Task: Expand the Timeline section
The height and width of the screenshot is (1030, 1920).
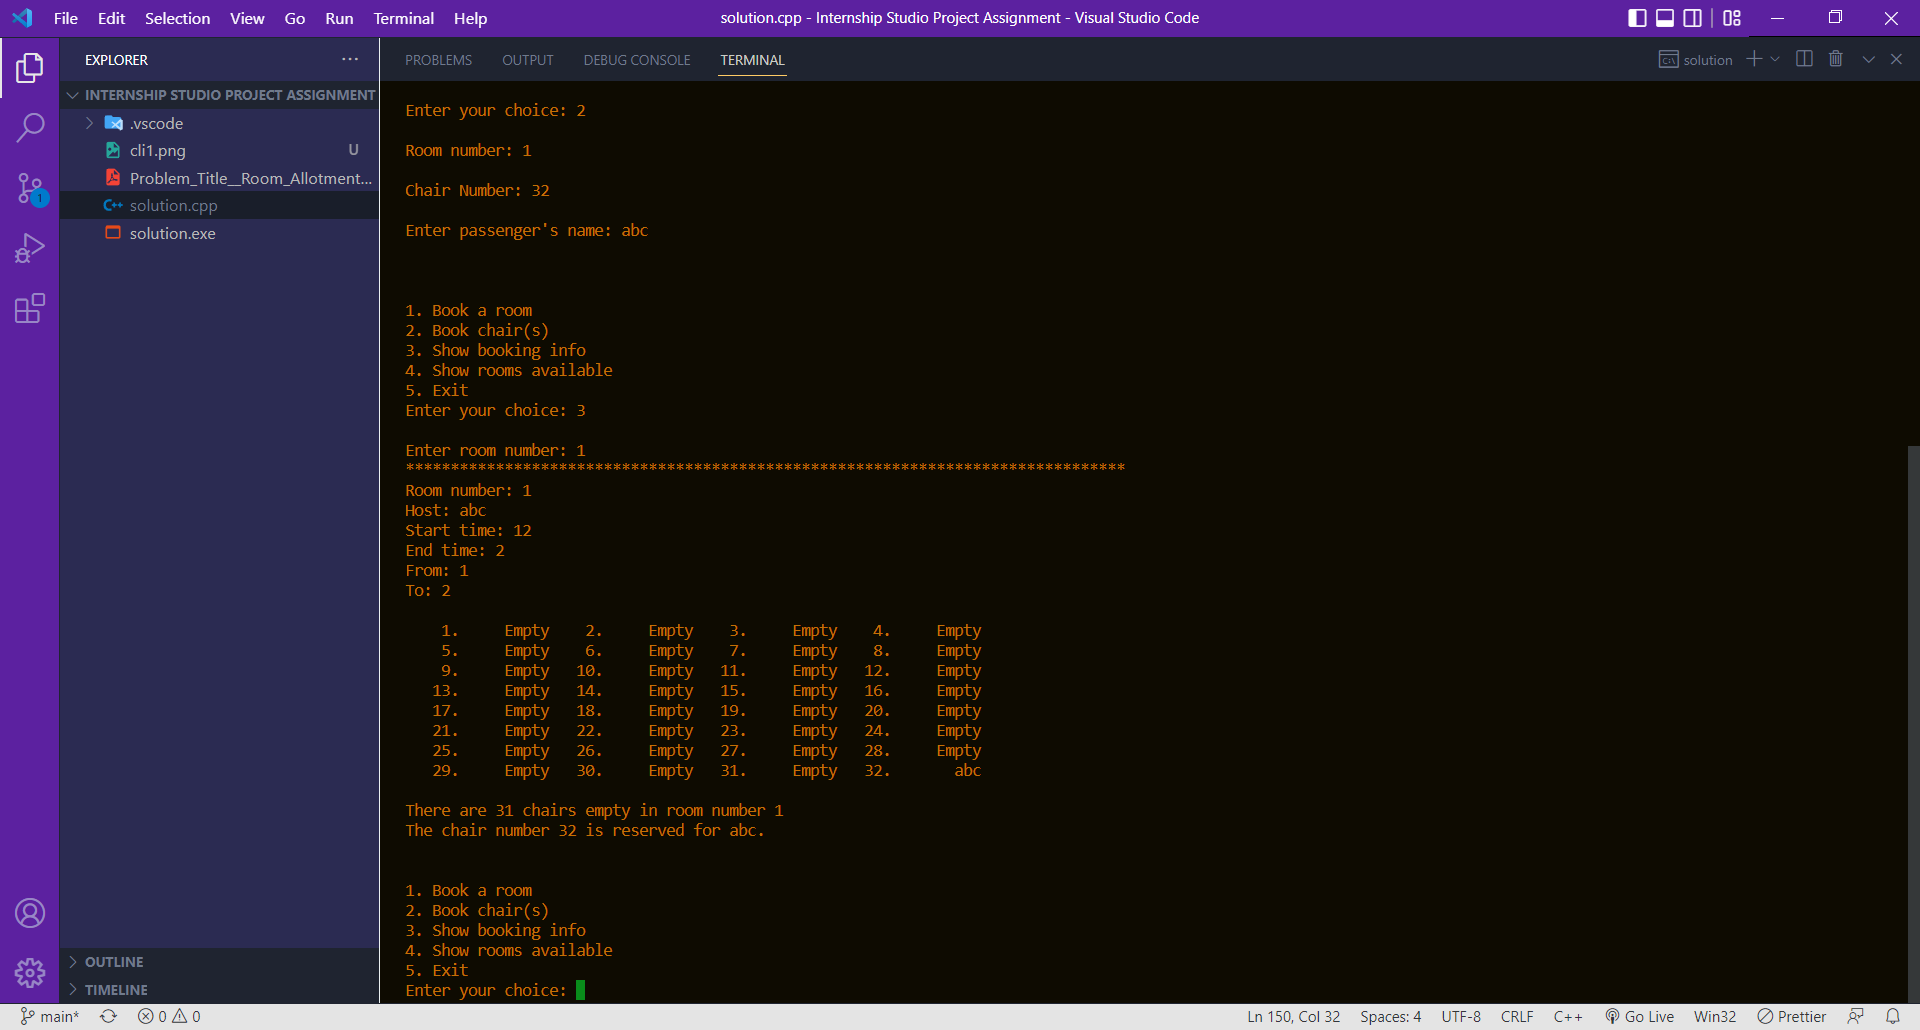Action: point(220,990)
